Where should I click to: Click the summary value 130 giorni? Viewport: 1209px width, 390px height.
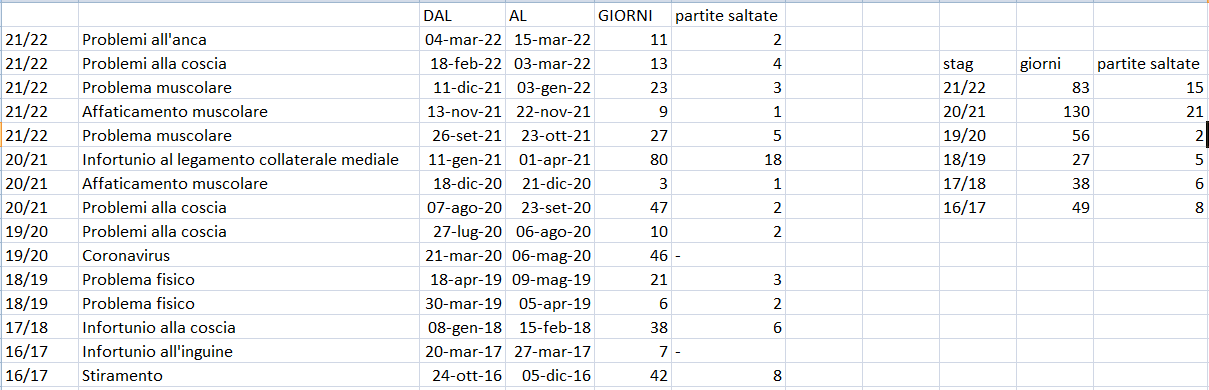pos(1054,112)
